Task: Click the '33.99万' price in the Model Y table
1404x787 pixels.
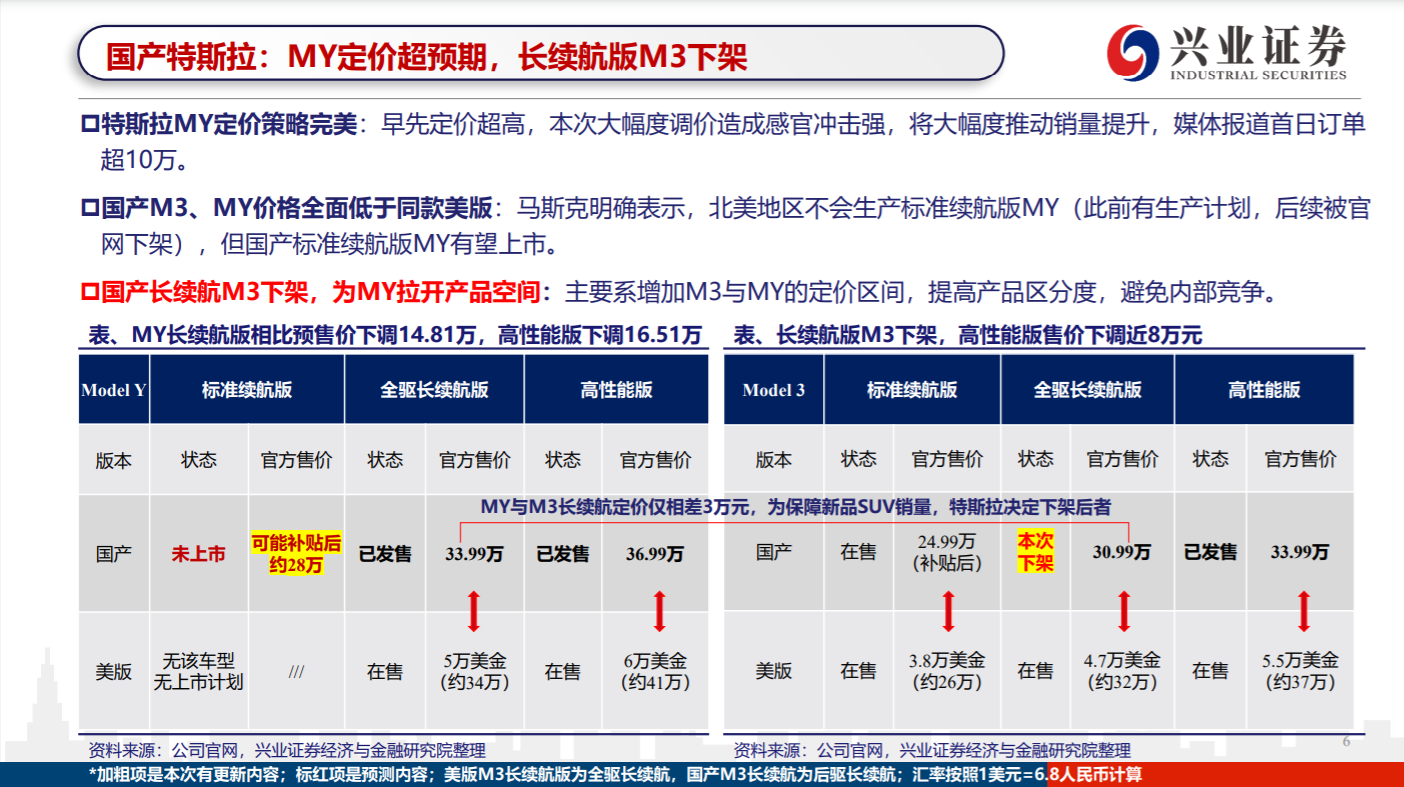Action: click(474, 553)
